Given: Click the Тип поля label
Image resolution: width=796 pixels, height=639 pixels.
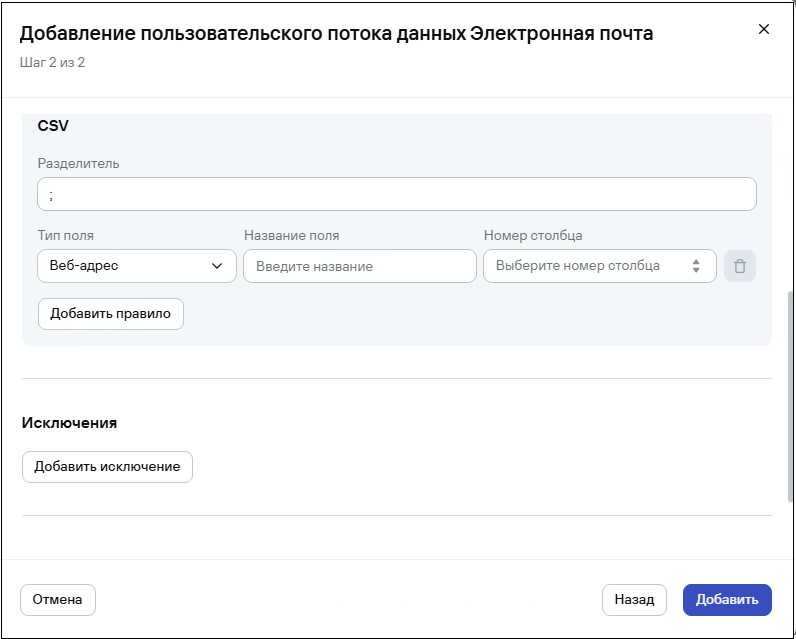Looking at the screenshot, I should point(65,236).
